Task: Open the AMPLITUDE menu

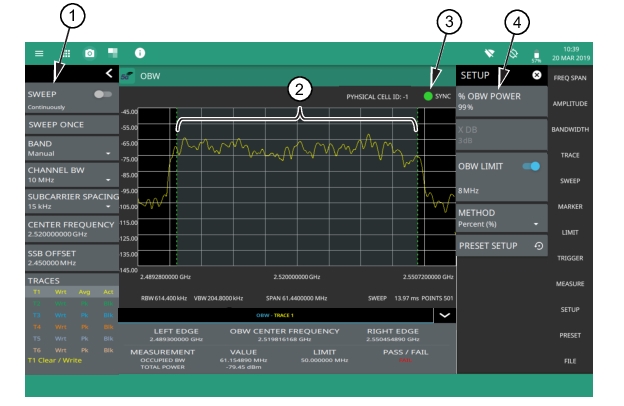Action: coord(570,103)
